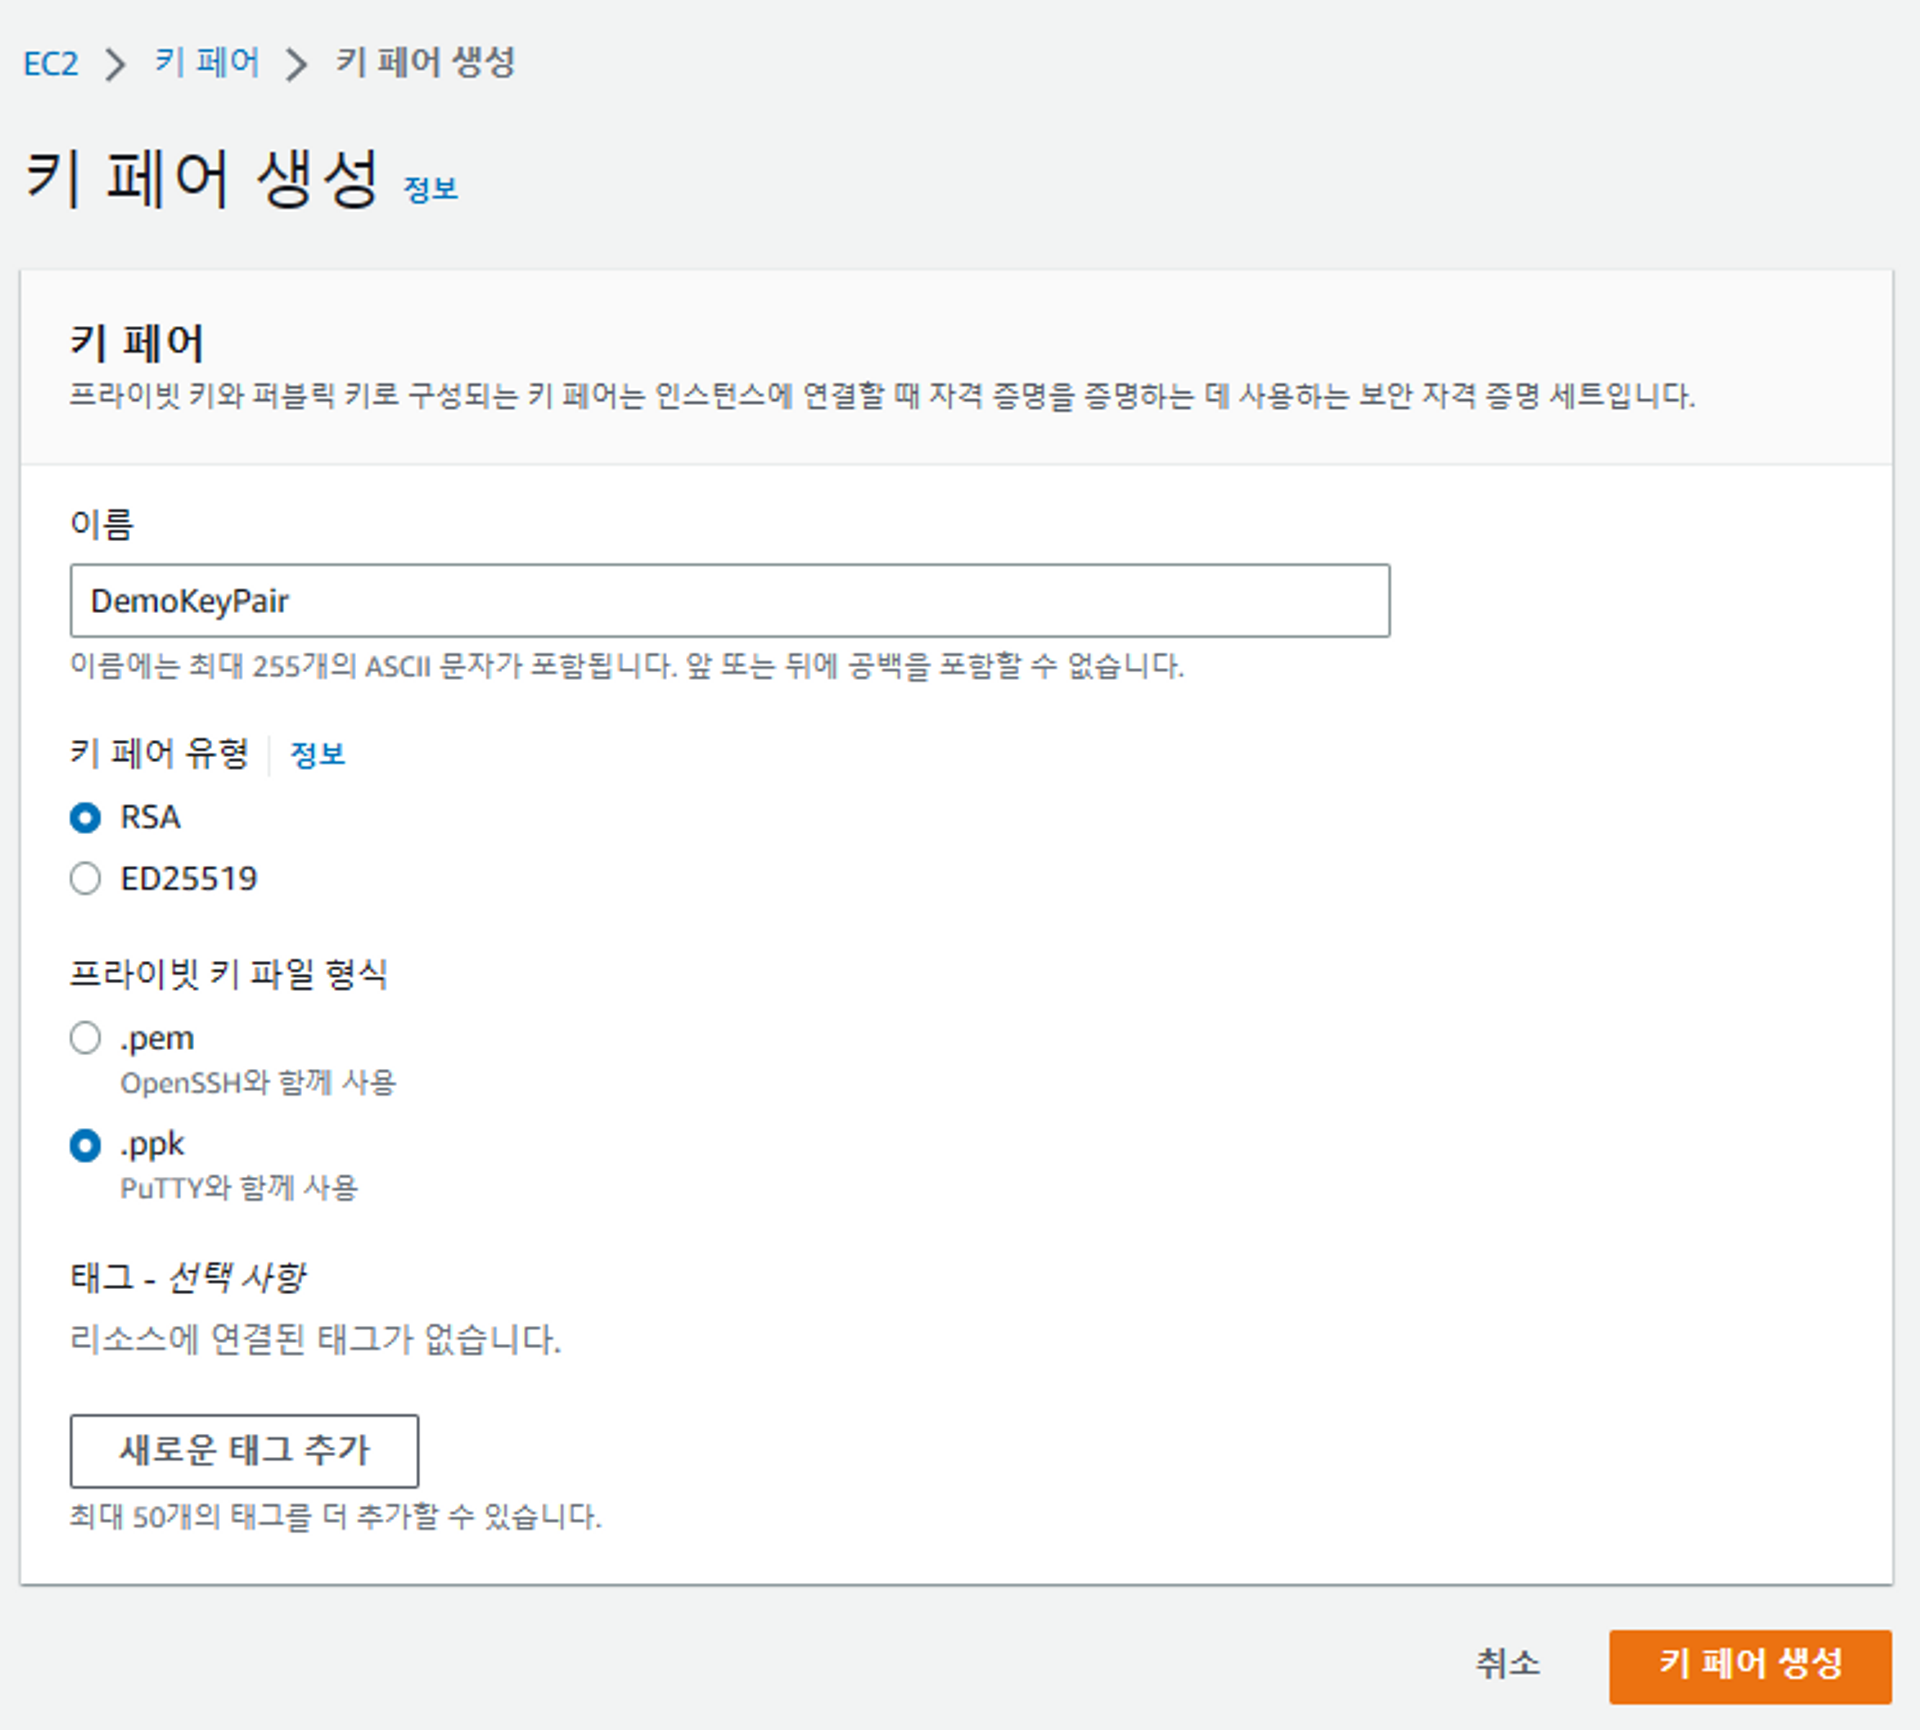Open 정보 link next to 키 페어 유형
1920x1730 pixels.
(x=317, y=754)
